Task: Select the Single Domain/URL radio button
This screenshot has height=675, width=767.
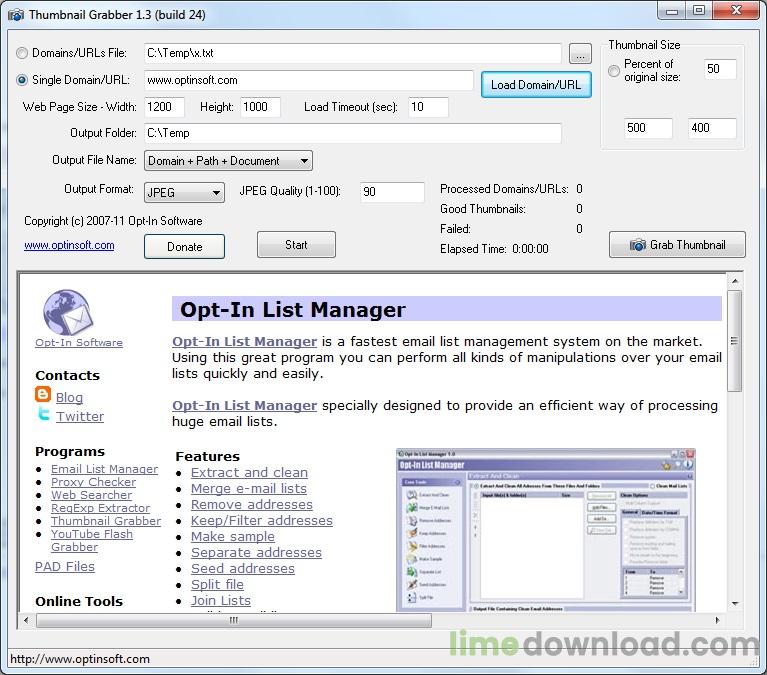Action: click(x=22, y=80)
